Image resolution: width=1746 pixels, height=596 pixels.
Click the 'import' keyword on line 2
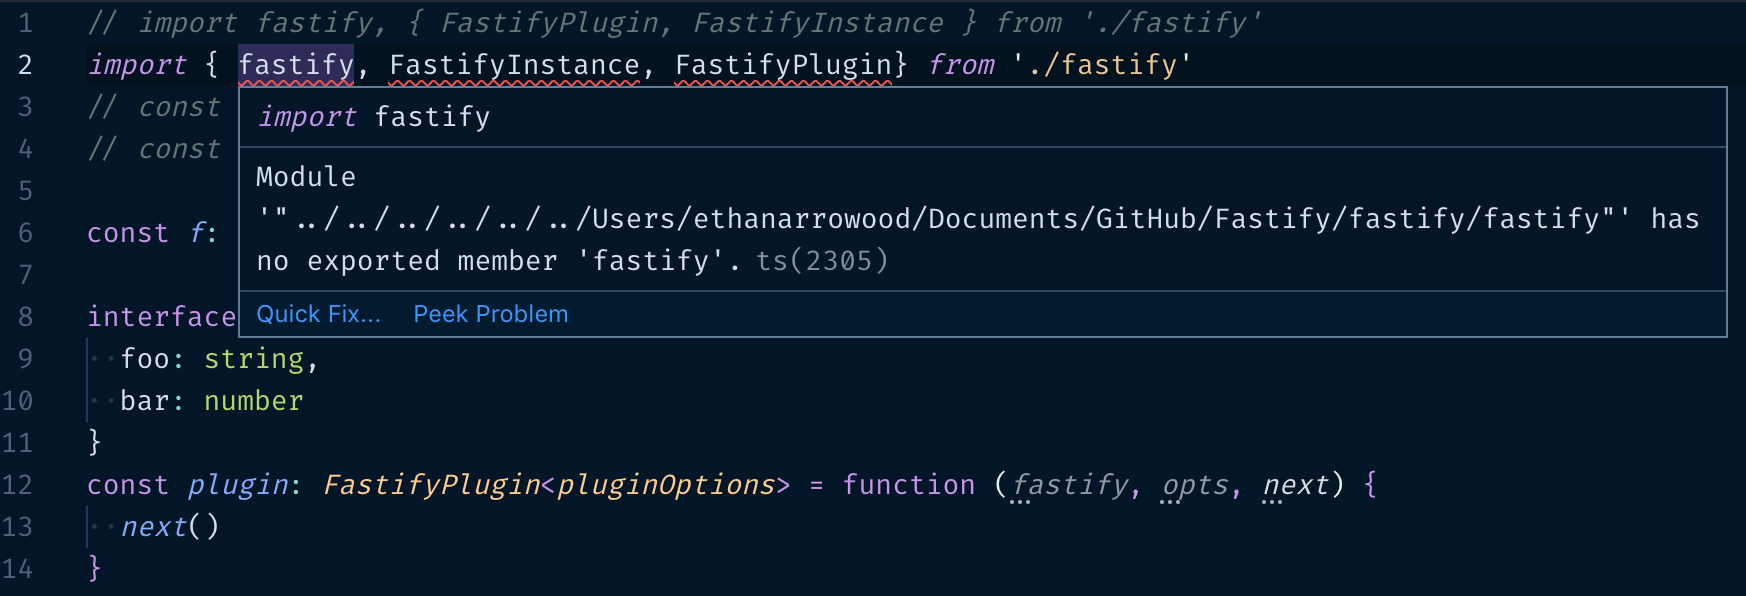[x=137, y=65]
